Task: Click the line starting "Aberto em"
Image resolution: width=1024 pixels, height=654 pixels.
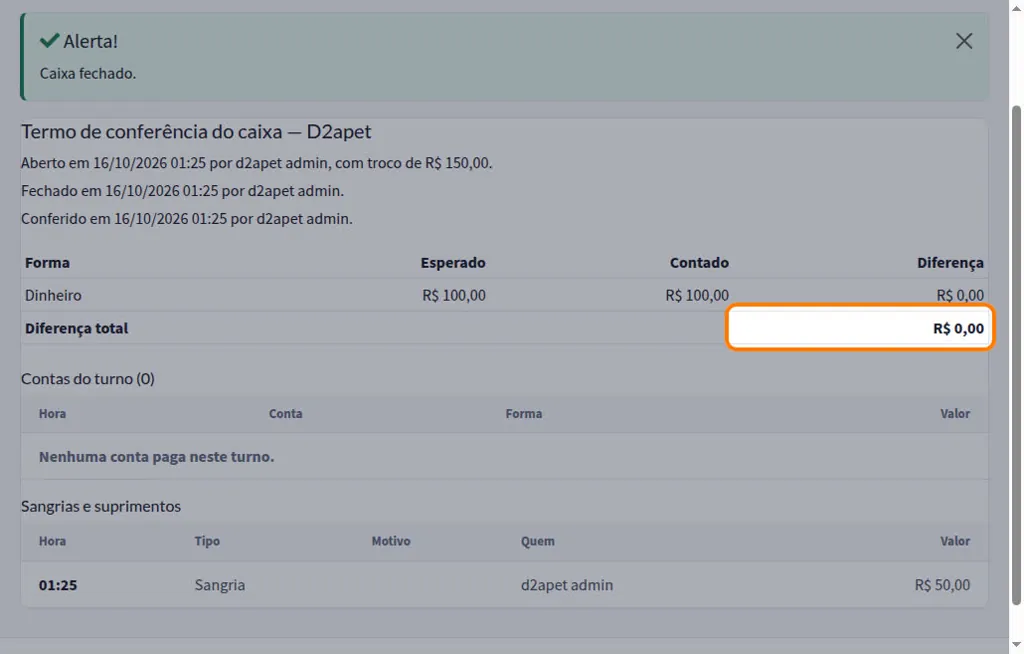Action: point(257,163)
